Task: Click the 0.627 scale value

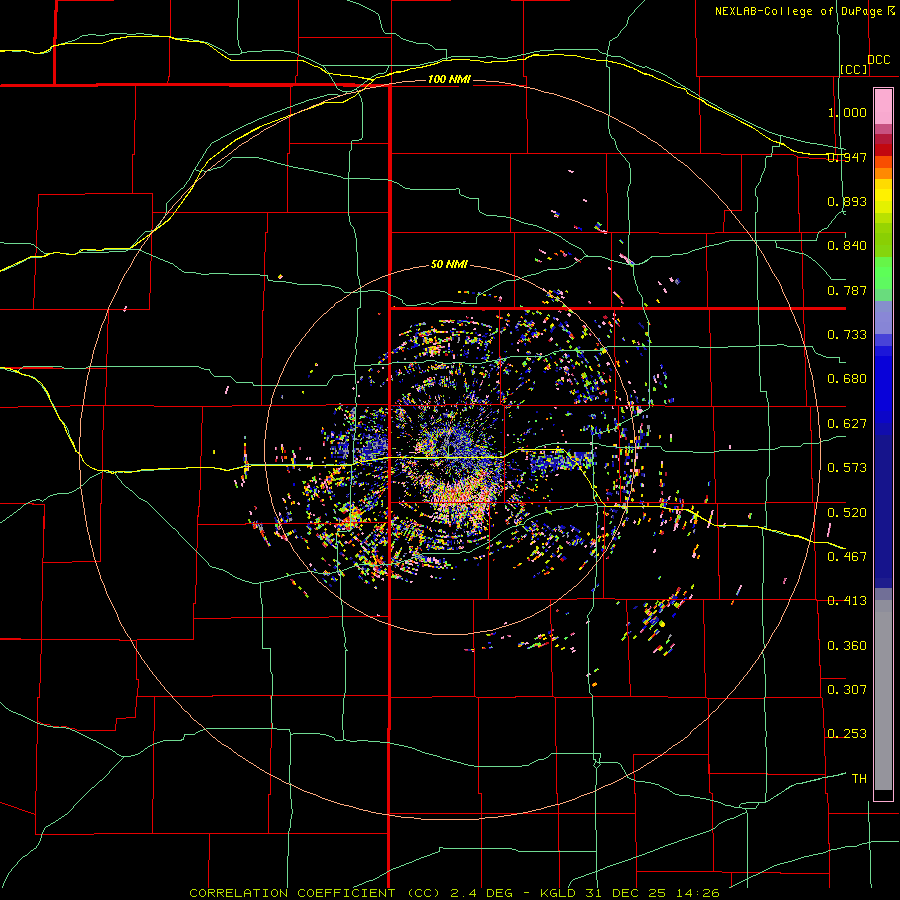Action: coord(847,424)
